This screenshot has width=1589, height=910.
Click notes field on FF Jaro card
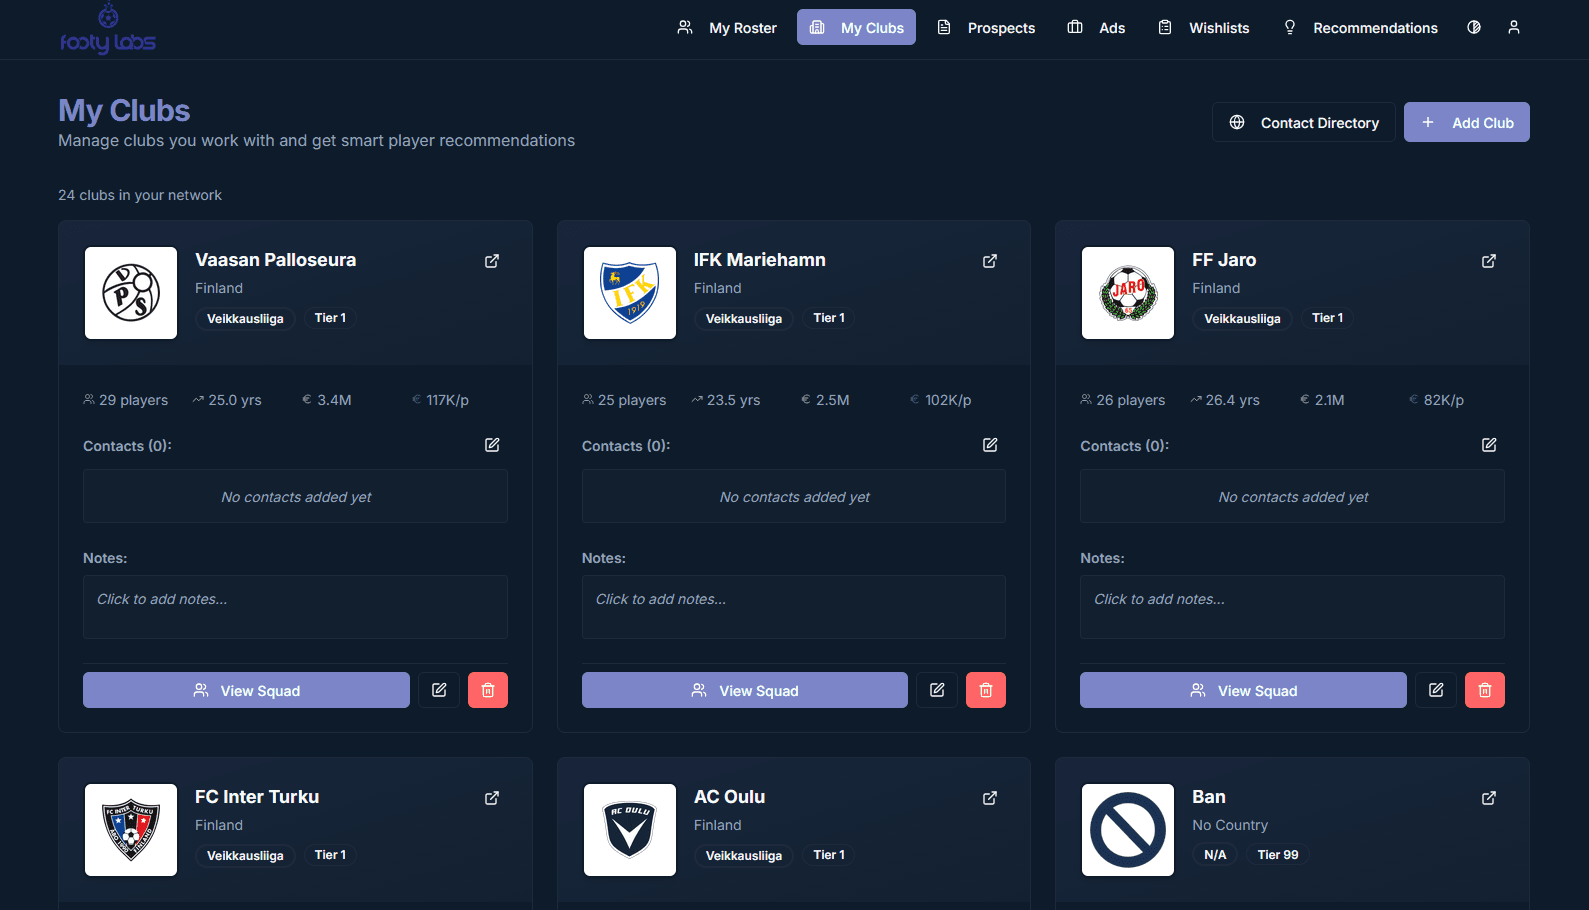pos(1292,607)
